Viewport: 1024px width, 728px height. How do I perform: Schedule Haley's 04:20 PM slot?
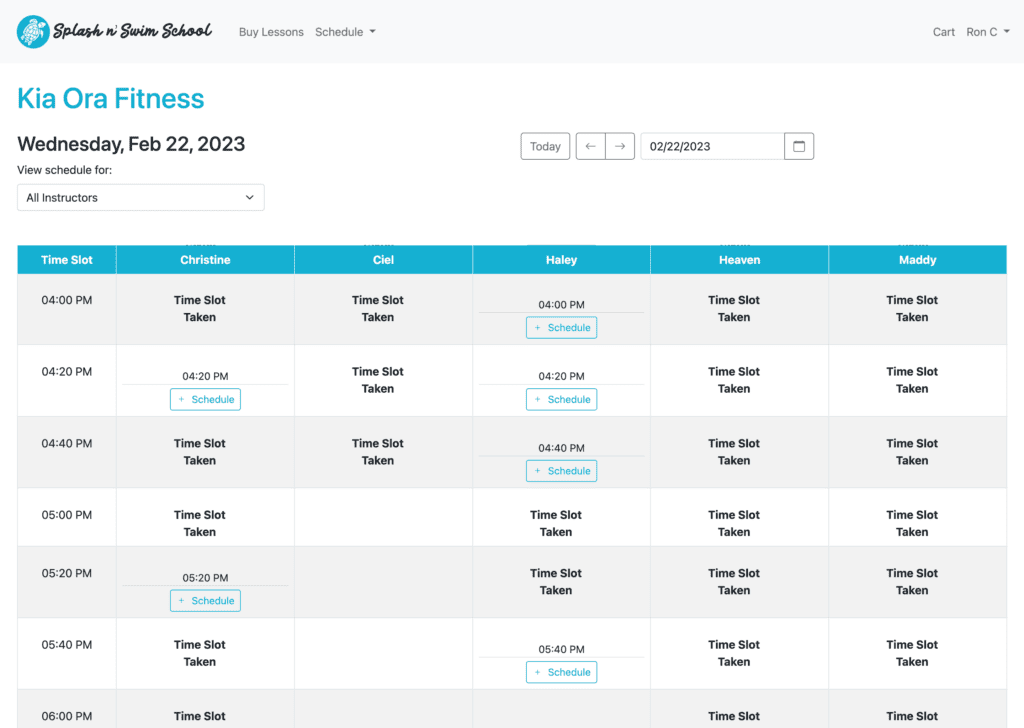point(561,399)
